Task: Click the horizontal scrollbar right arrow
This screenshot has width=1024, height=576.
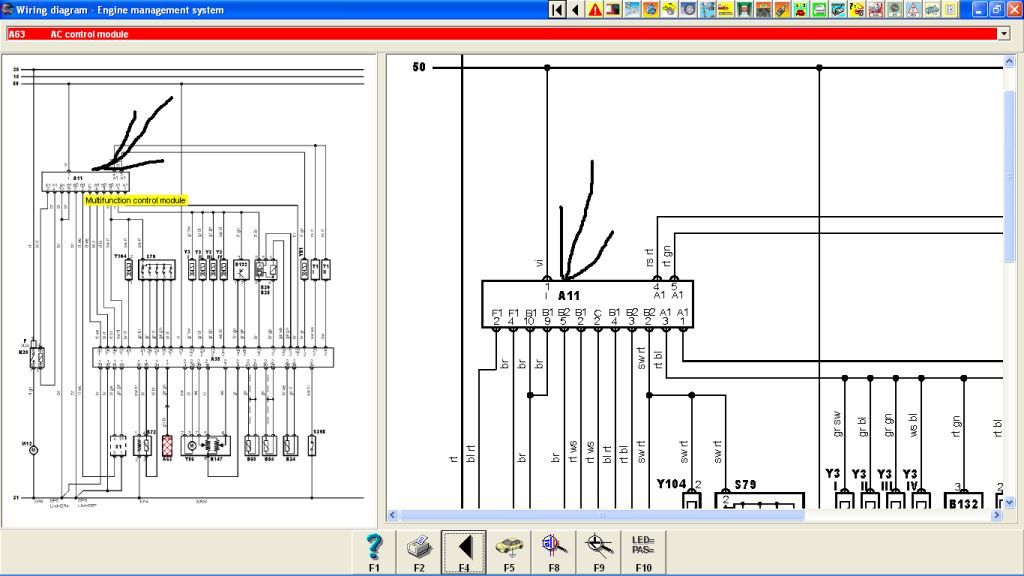Action: pyautogui.click(x=997, y=515)
